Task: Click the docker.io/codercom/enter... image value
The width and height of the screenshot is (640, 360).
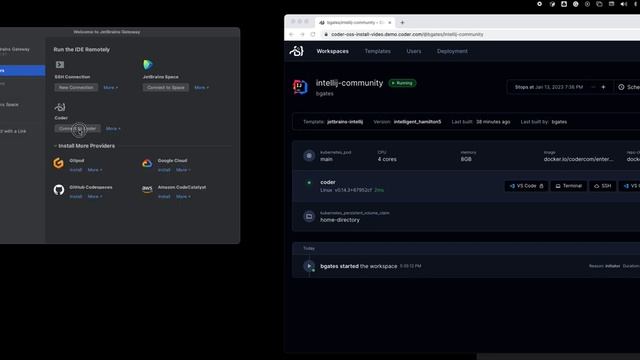Action: pyautogui.click(x=578, y=159)
